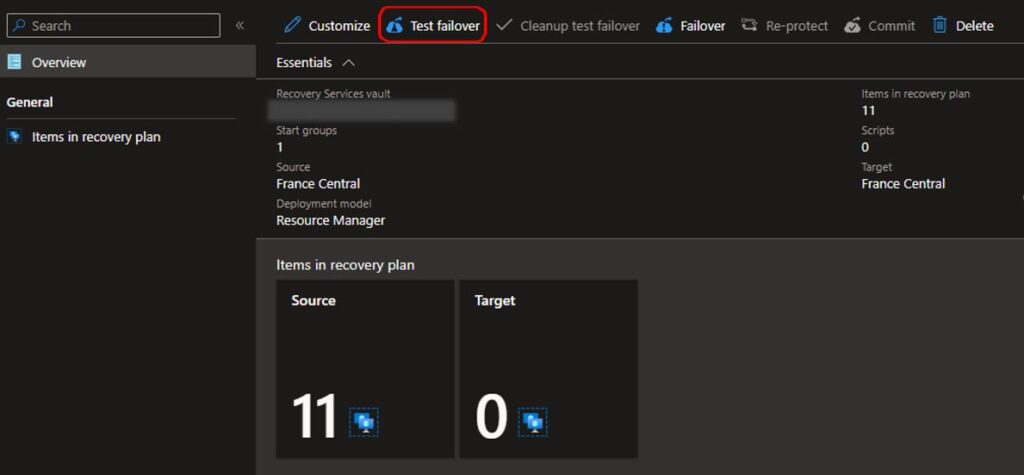Click the Deployment model label
Viewport: 1024px width, 475px height.
click(324, 203)
